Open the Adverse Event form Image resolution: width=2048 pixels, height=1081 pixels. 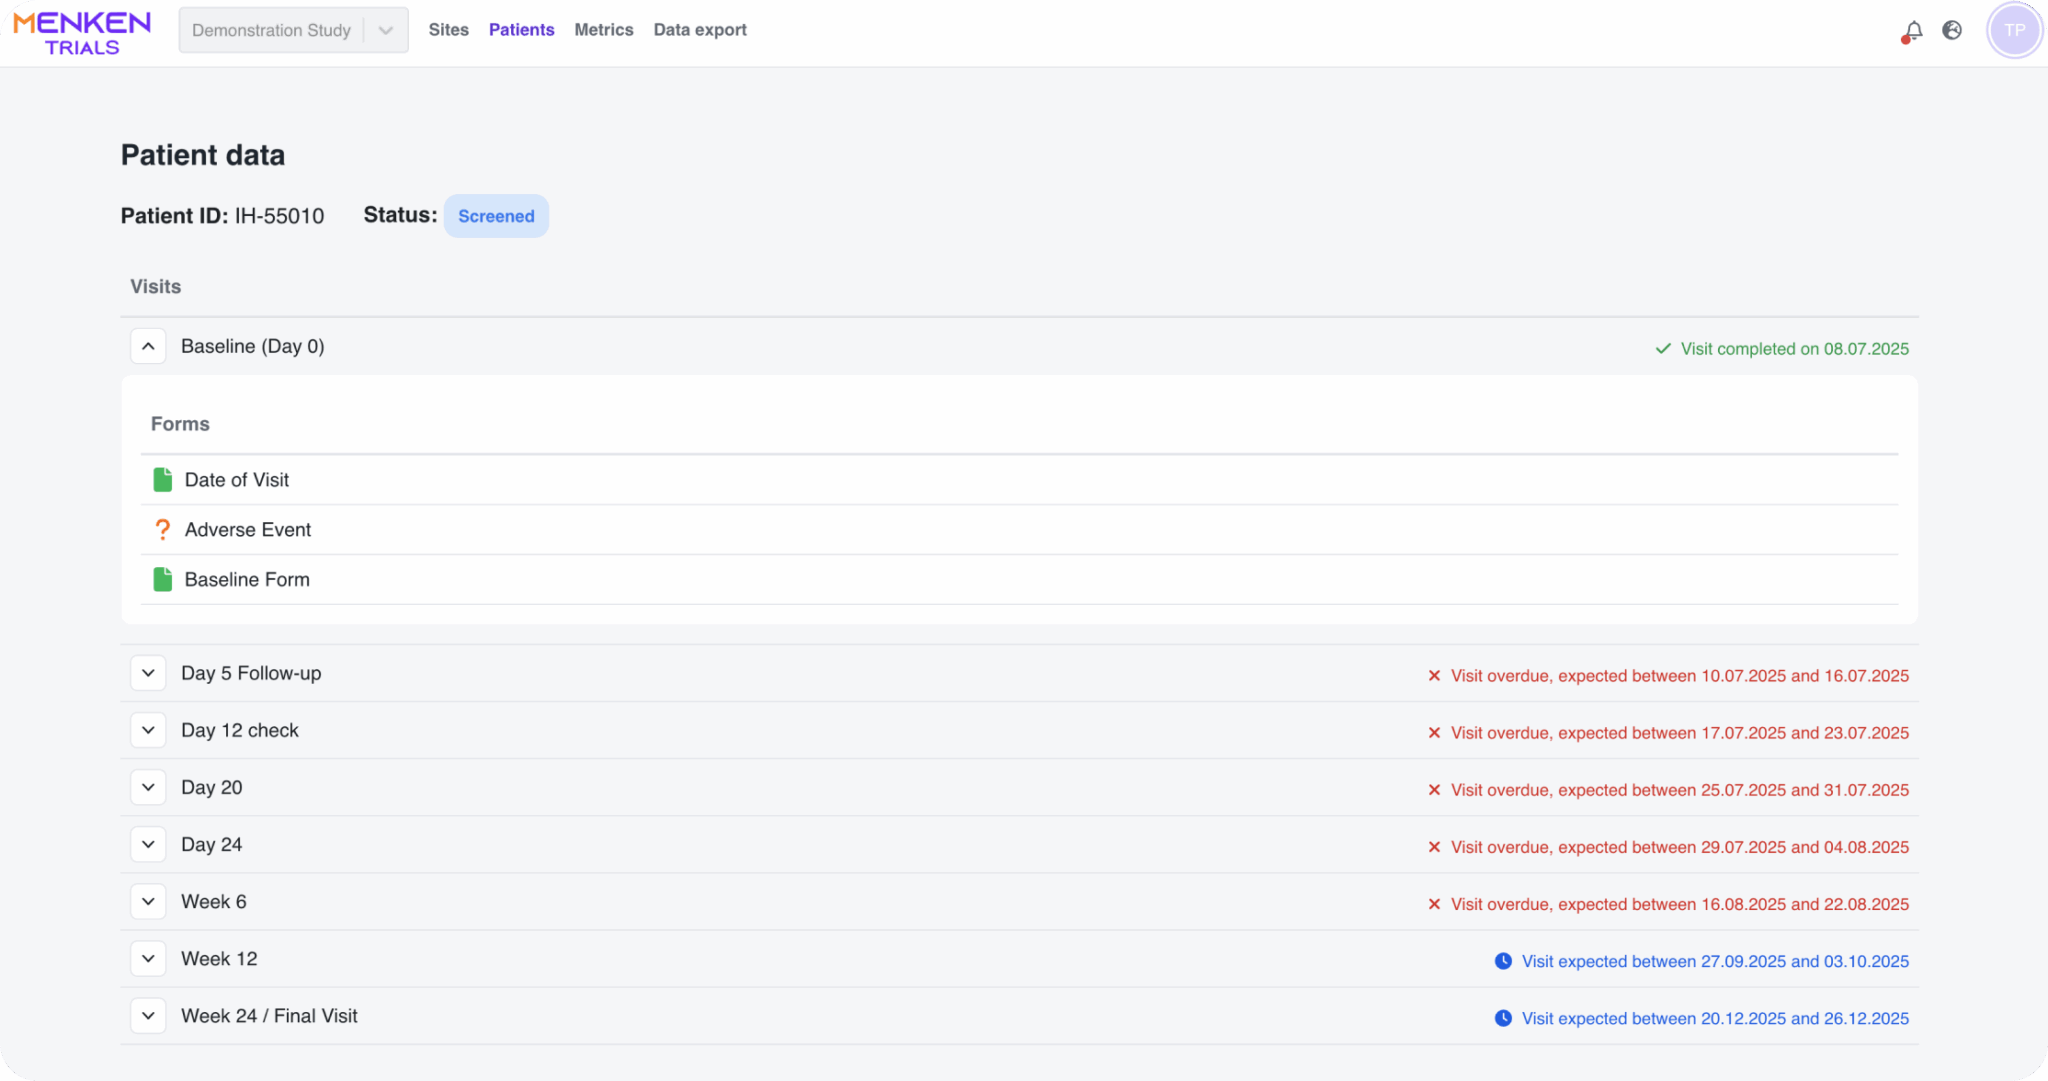(x=248, y=530)
